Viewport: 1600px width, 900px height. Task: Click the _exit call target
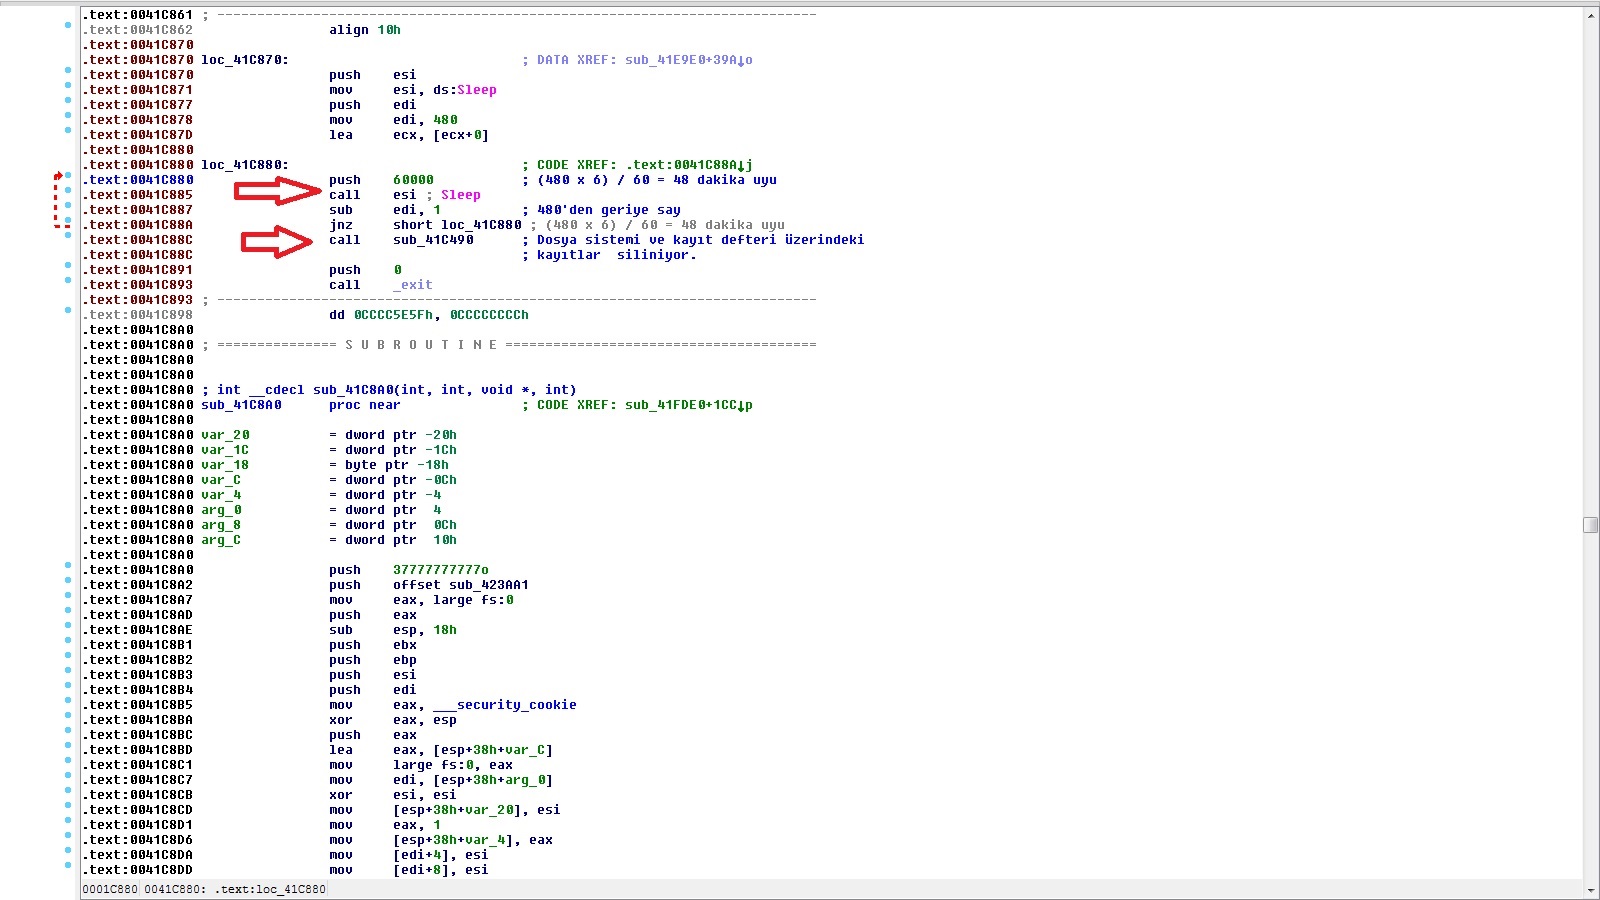(x=413, y=285)
